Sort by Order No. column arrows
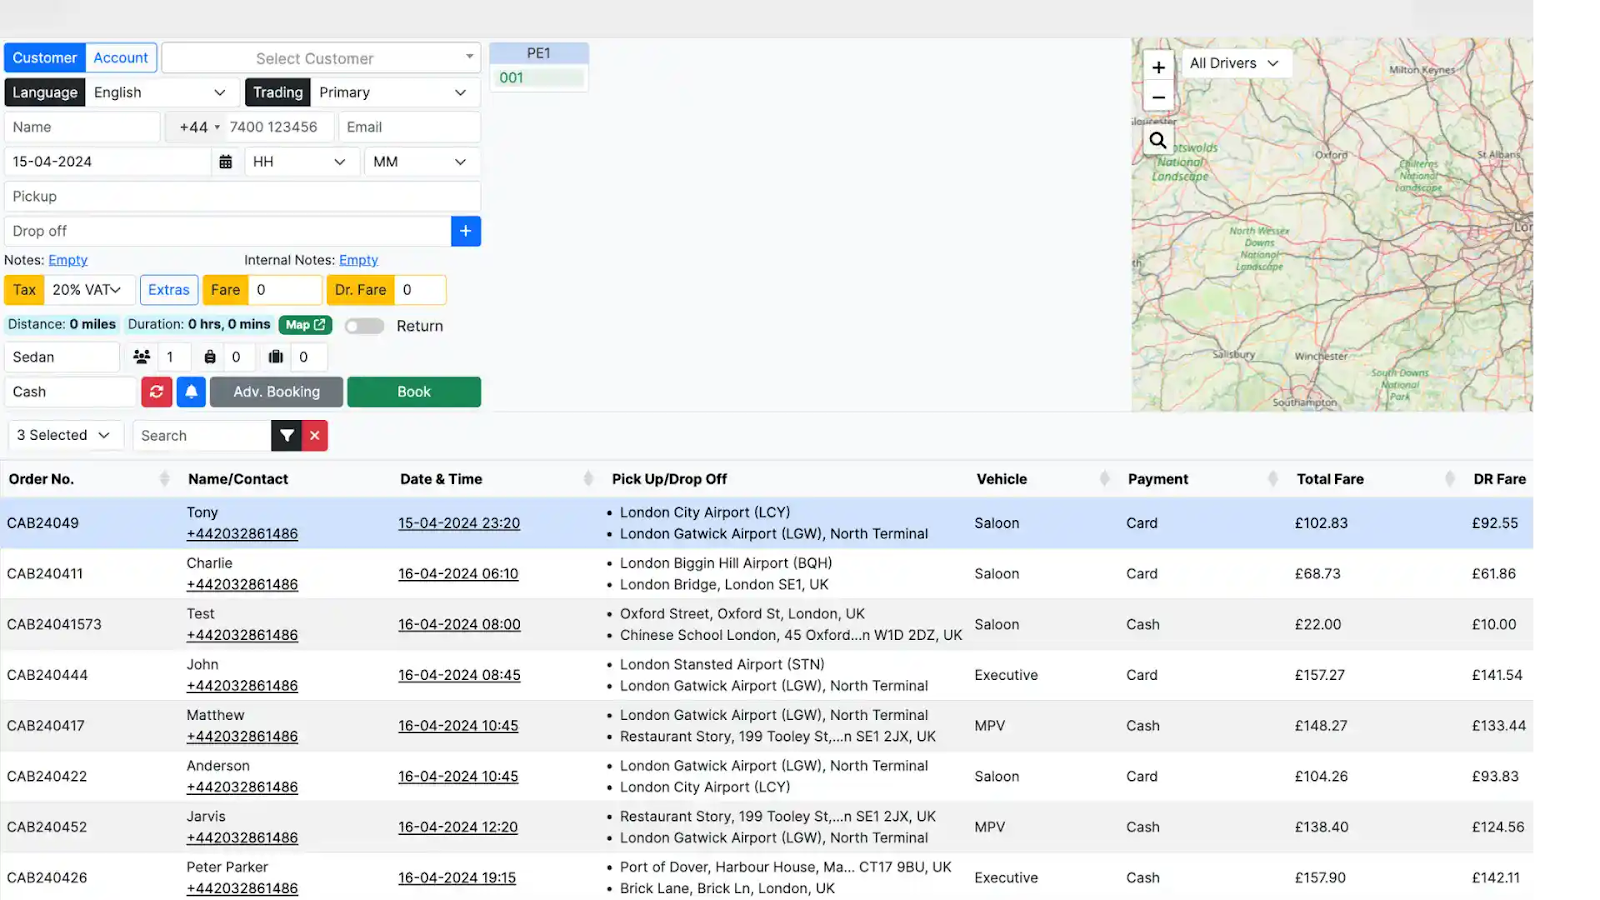The image size is (1600, 900). coord(164,479)
